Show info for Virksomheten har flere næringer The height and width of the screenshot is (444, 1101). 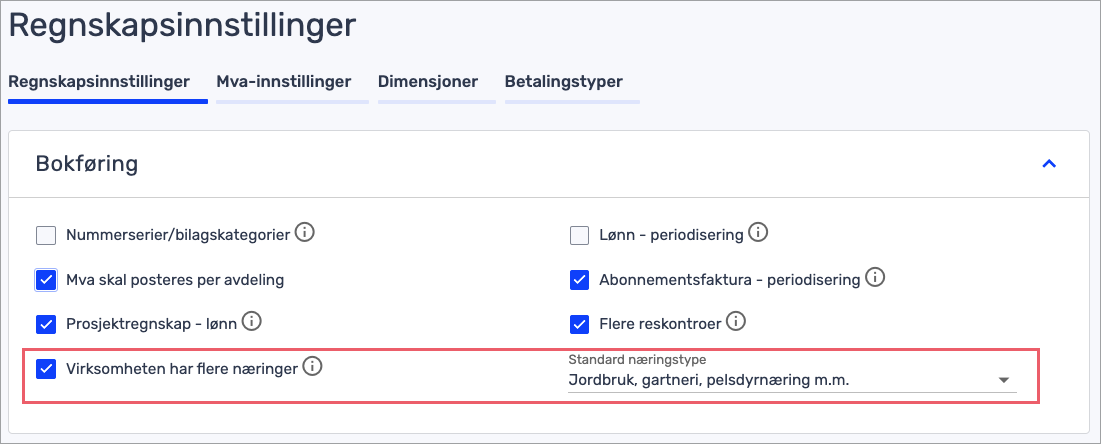(312, 367)
